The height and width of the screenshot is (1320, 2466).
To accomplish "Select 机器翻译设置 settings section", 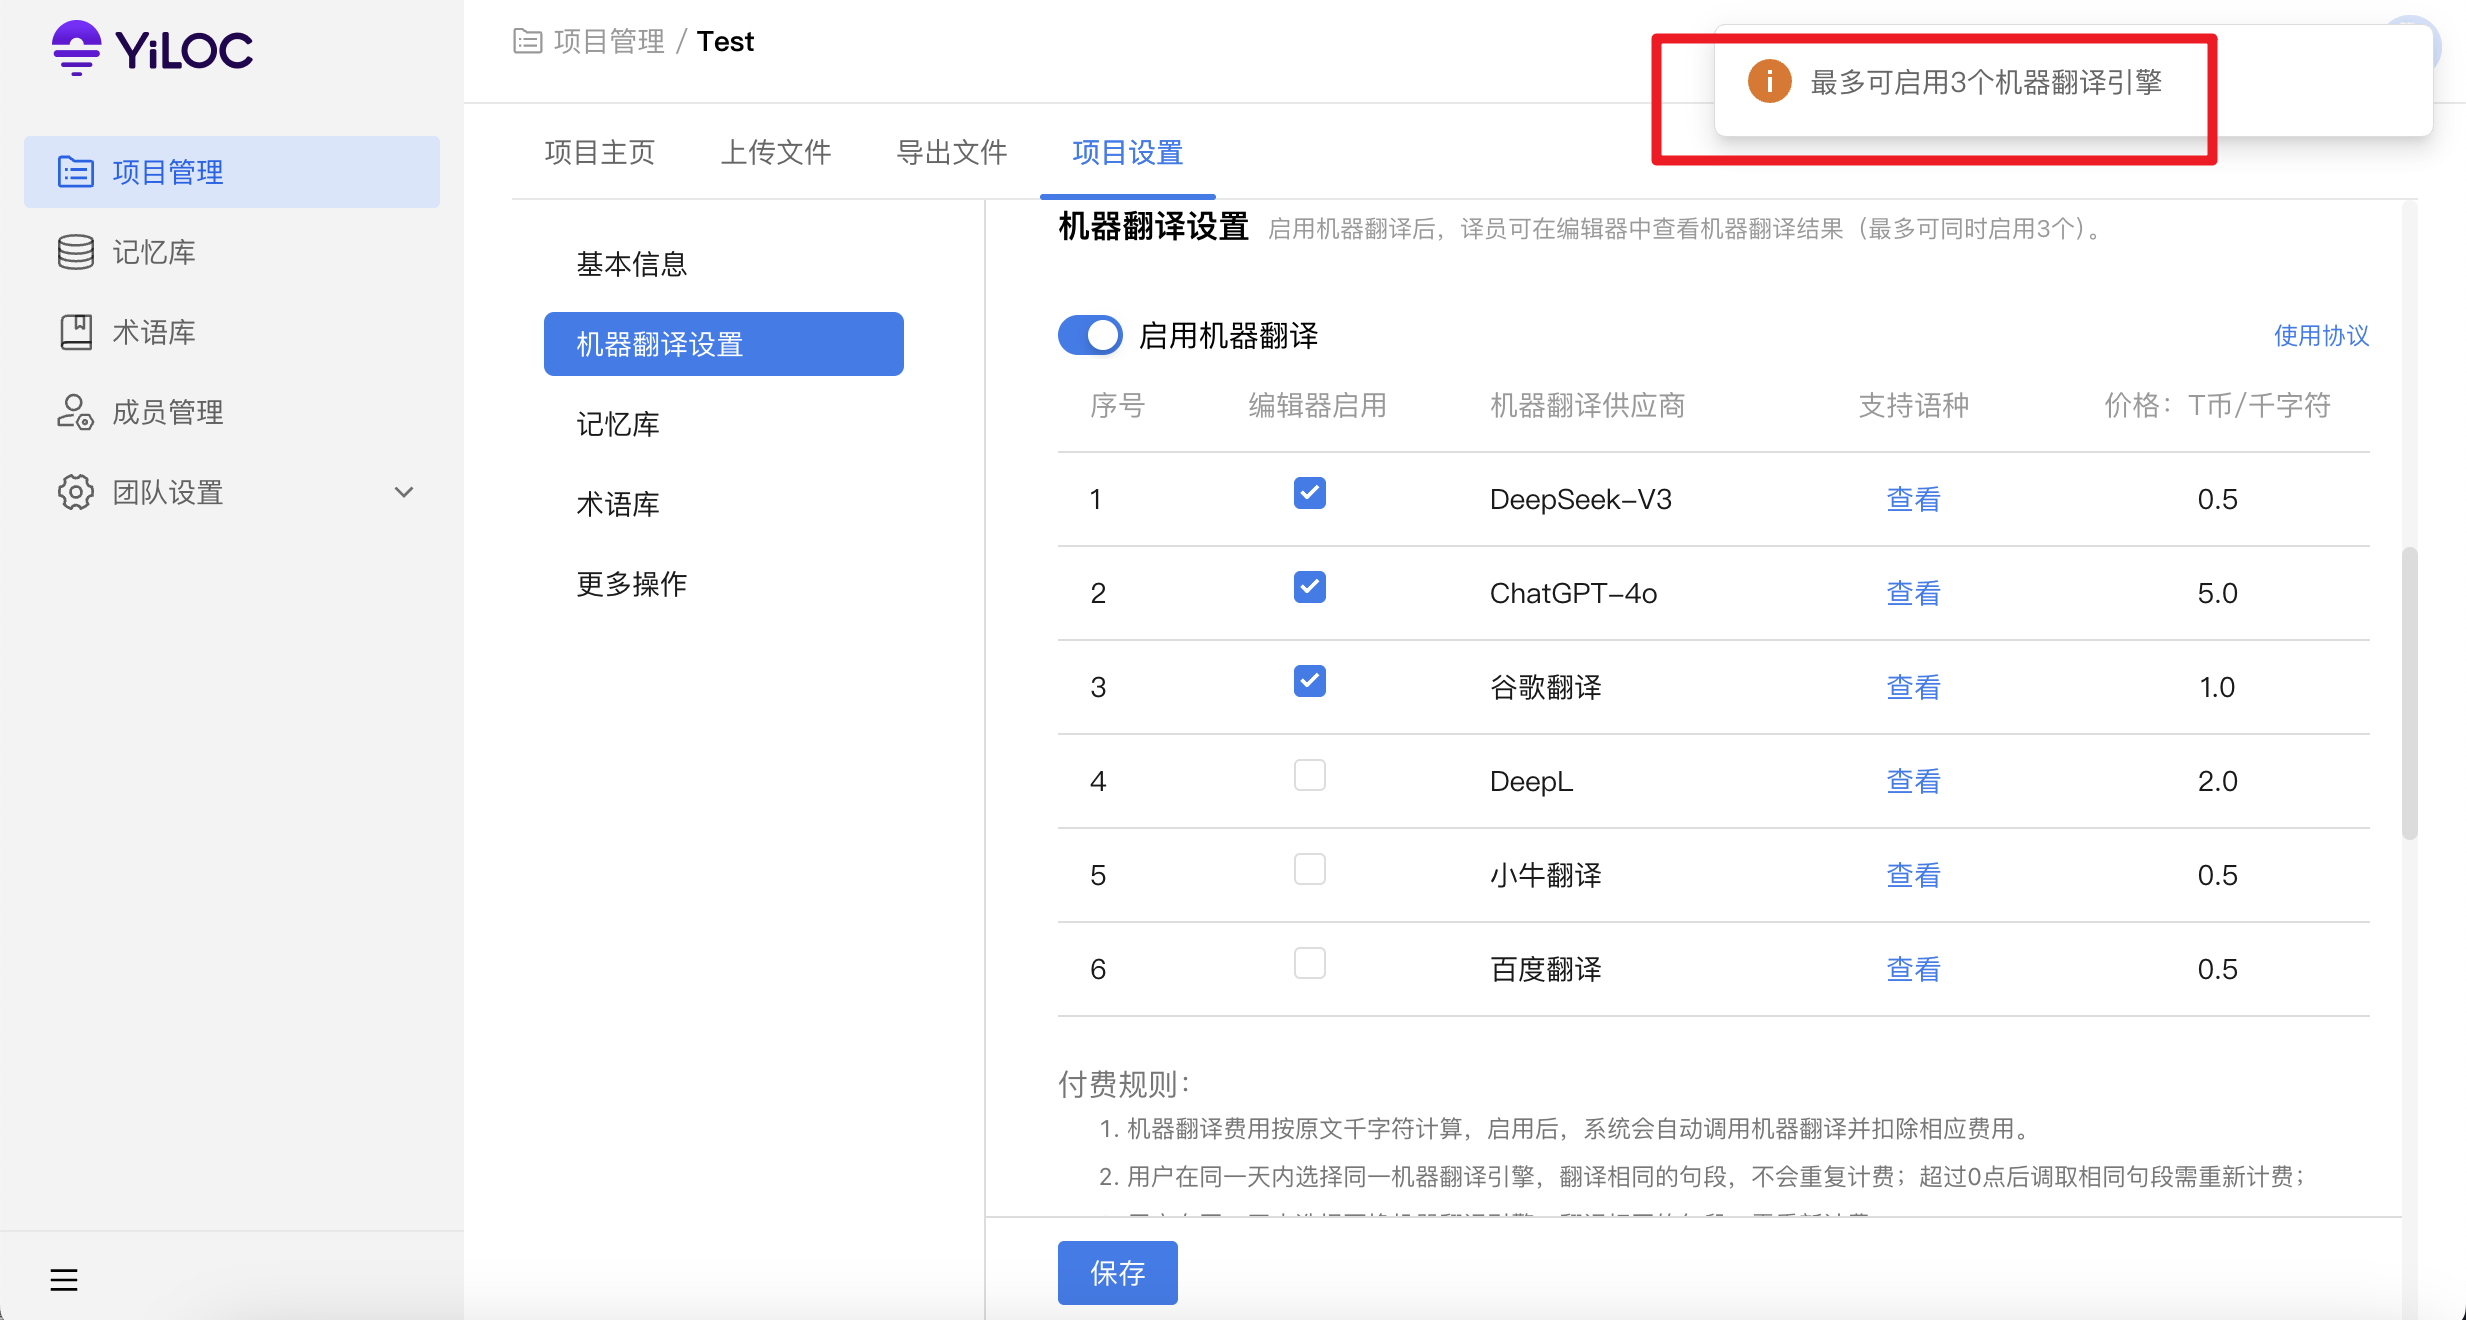I will click(x=724, y=344).
